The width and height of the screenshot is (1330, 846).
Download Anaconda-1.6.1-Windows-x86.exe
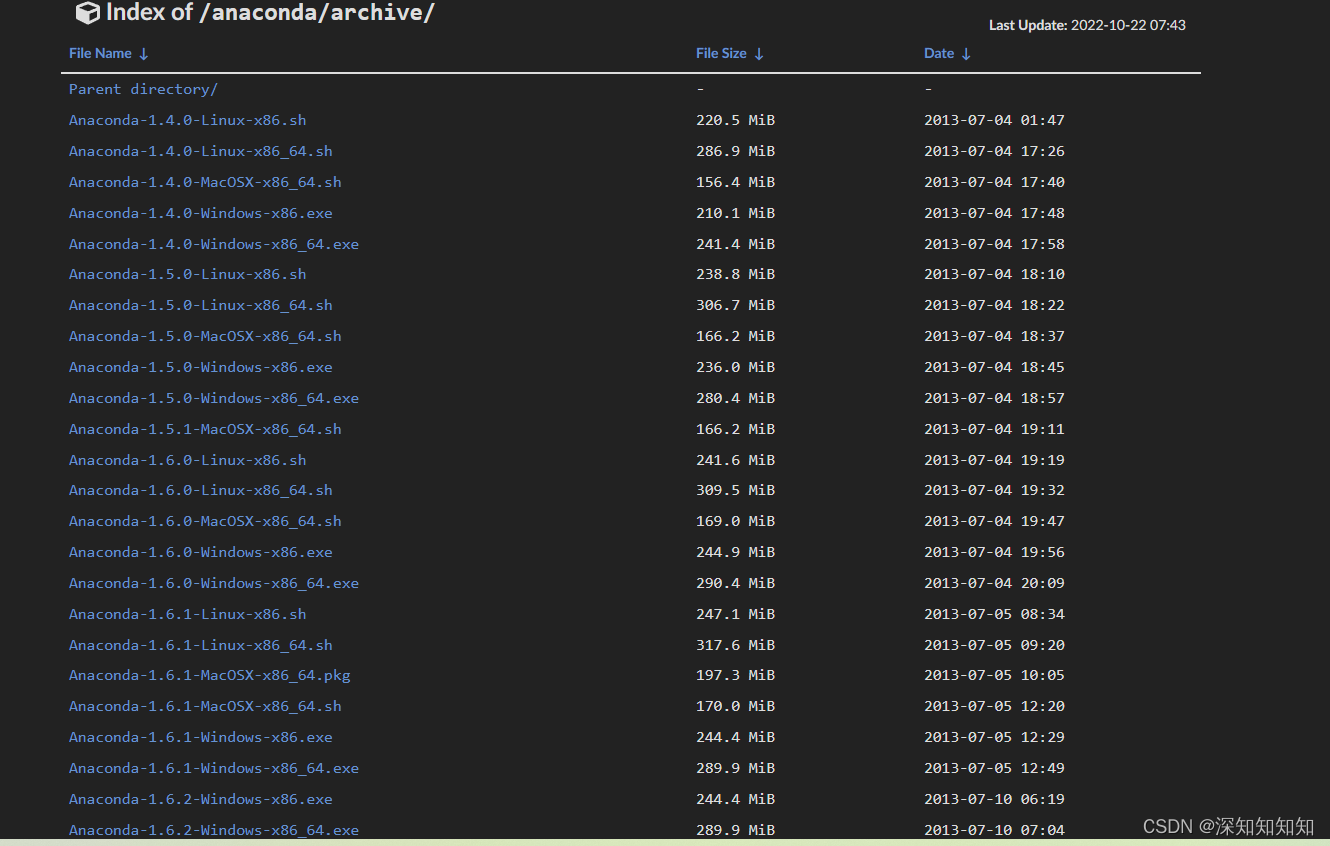(x=201, y=737)
